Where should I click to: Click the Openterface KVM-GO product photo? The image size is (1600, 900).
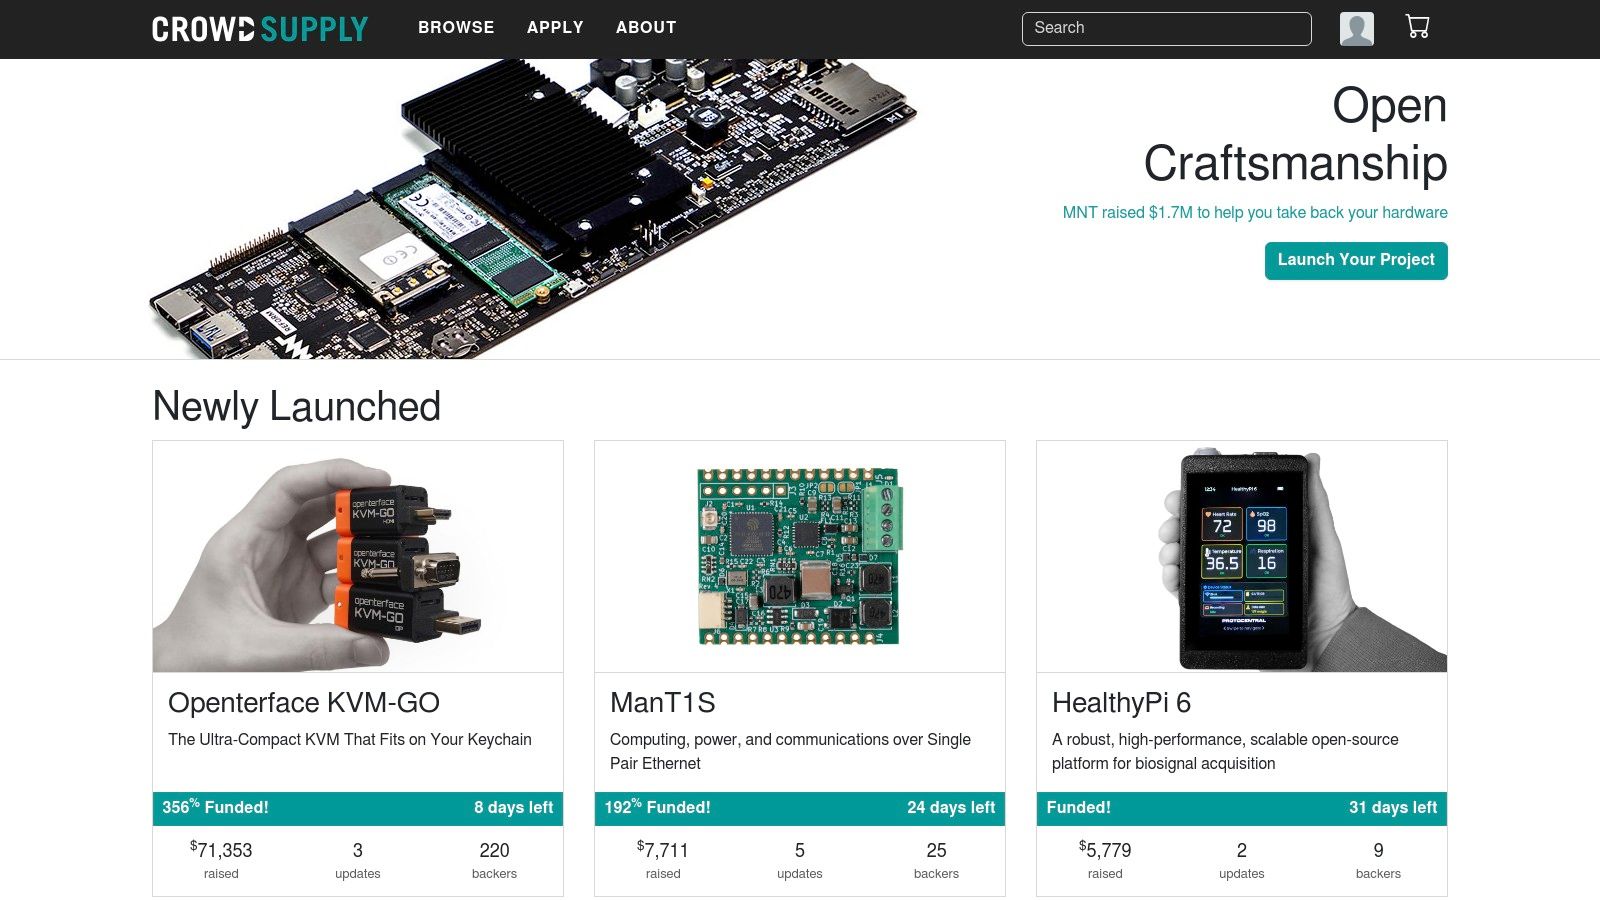(x=358, y=557)
